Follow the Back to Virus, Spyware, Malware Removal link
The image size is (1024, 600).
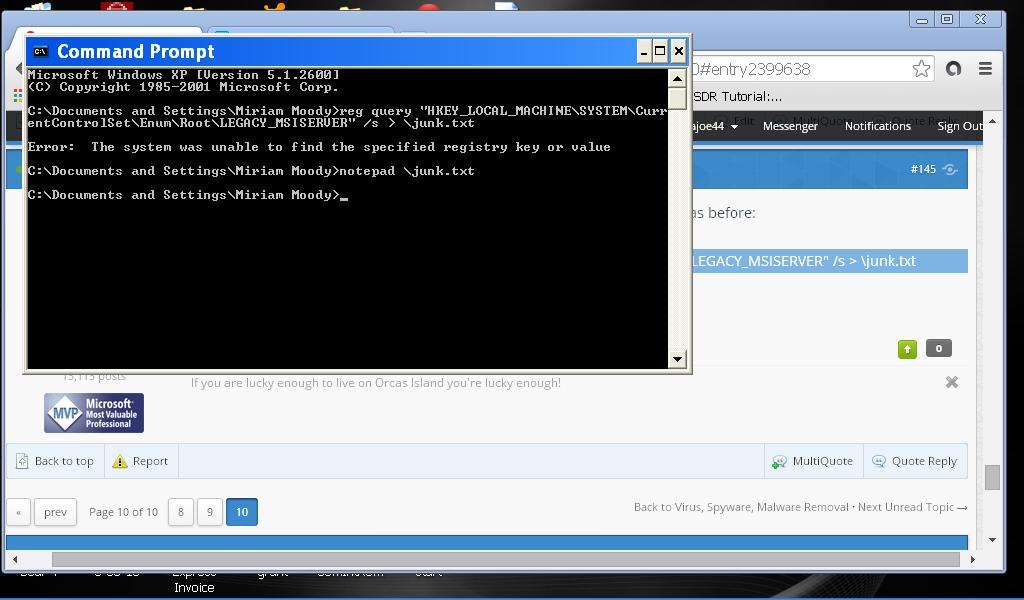coord(741,507)
